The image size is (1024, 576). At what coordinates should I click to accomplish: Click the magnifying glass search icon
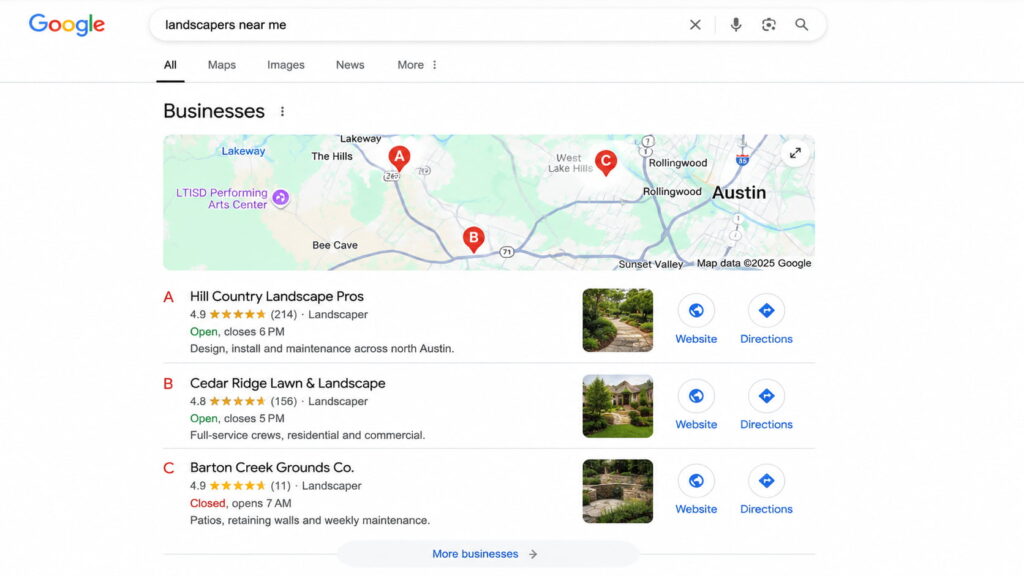801,25
